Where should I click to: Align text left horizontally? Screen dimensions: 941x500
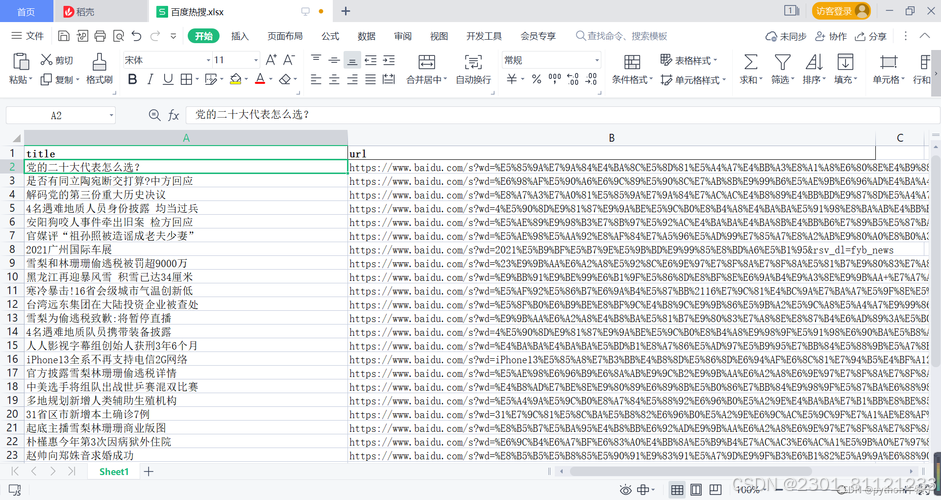click(x=316, y=79)
